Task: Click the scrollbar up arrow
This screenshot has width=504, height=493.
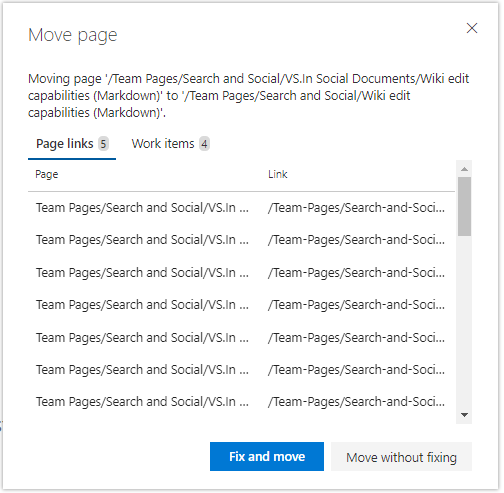Action: coord(464,169)
